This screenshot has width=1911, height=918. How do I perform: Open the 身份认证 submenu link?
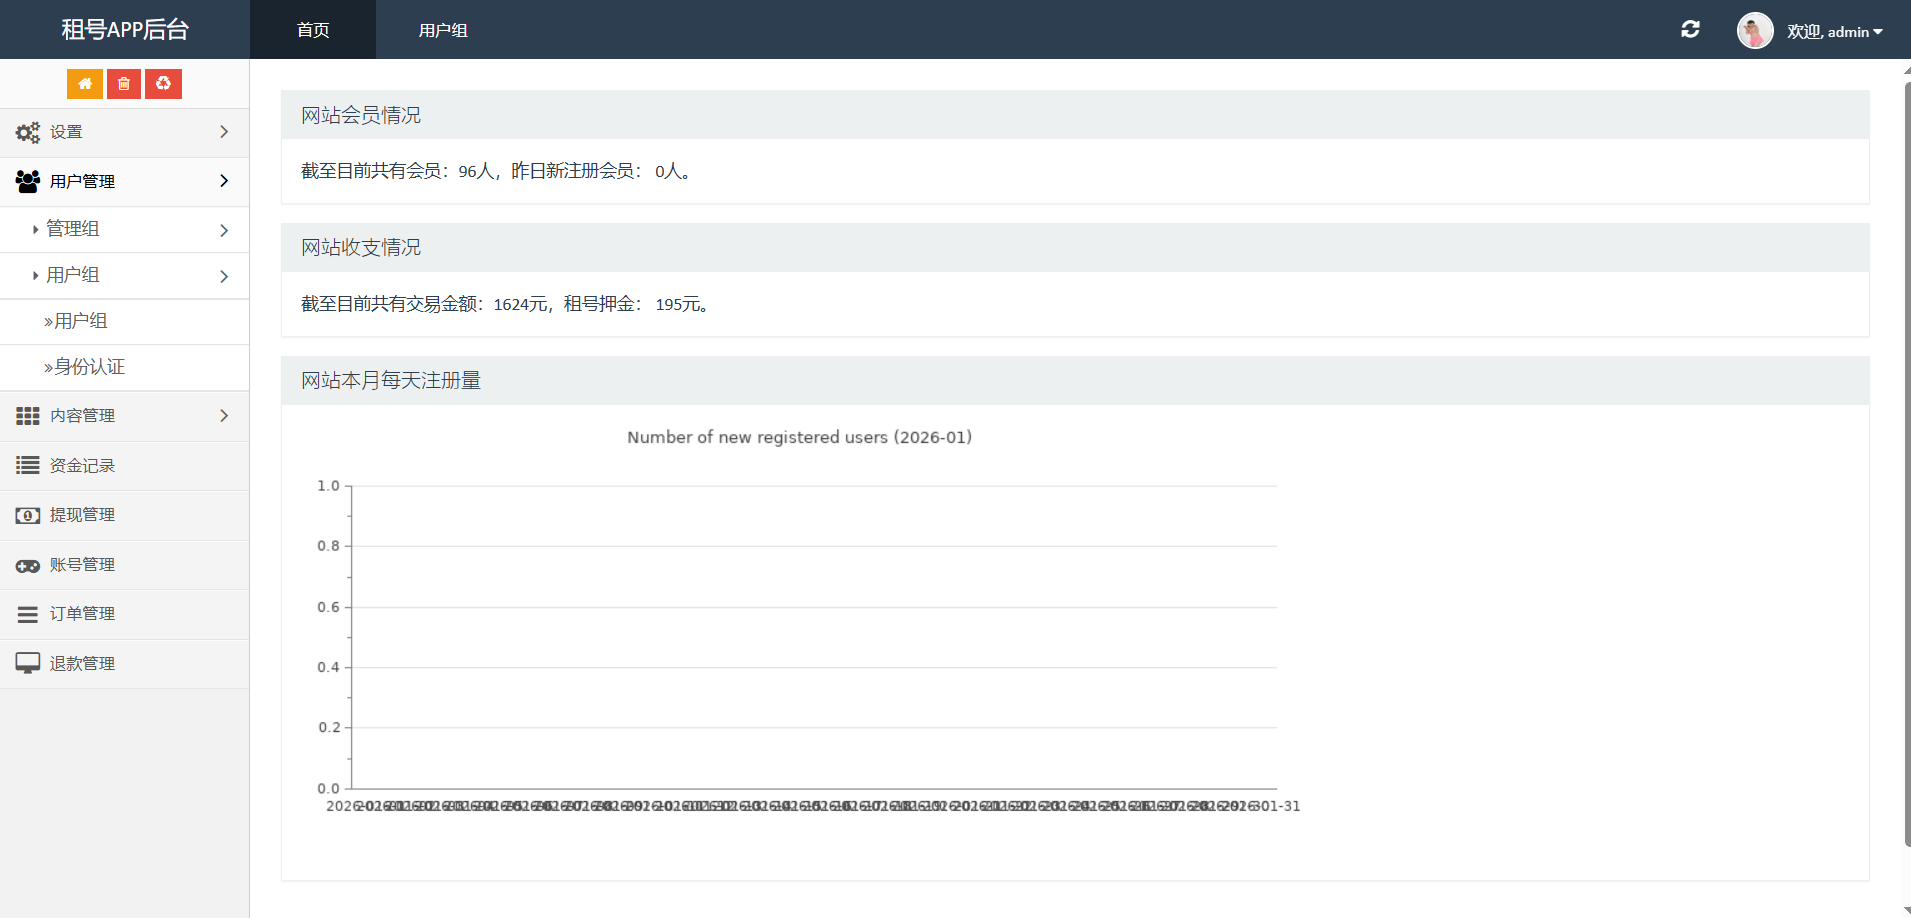(89, 367)
